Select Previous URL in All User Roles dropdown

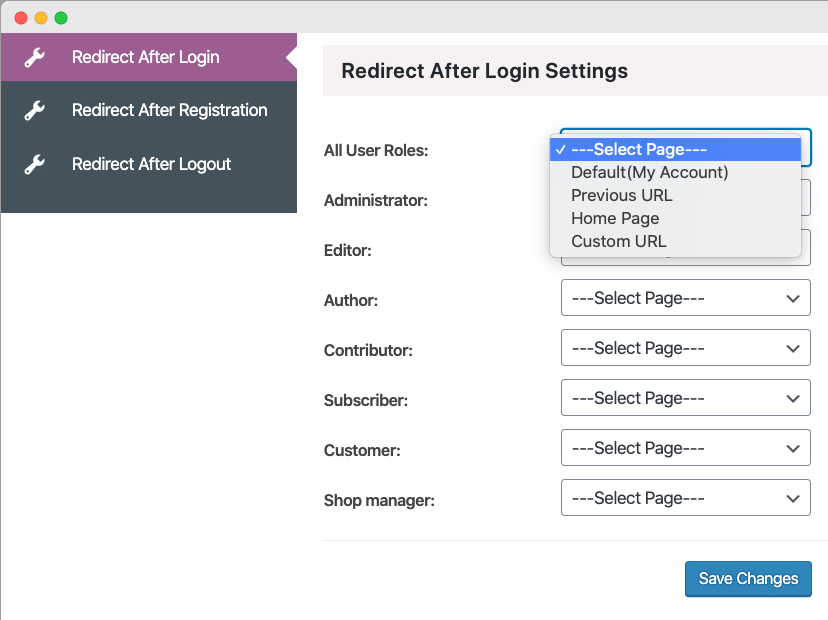pos(623,195)
